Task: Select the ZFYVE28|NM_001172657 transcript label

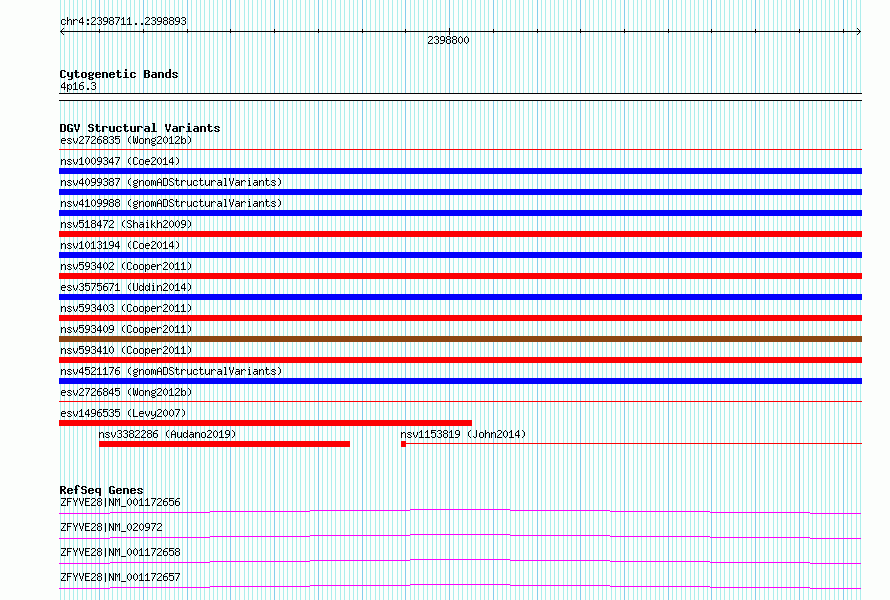Action: click(x=120, y=577)
